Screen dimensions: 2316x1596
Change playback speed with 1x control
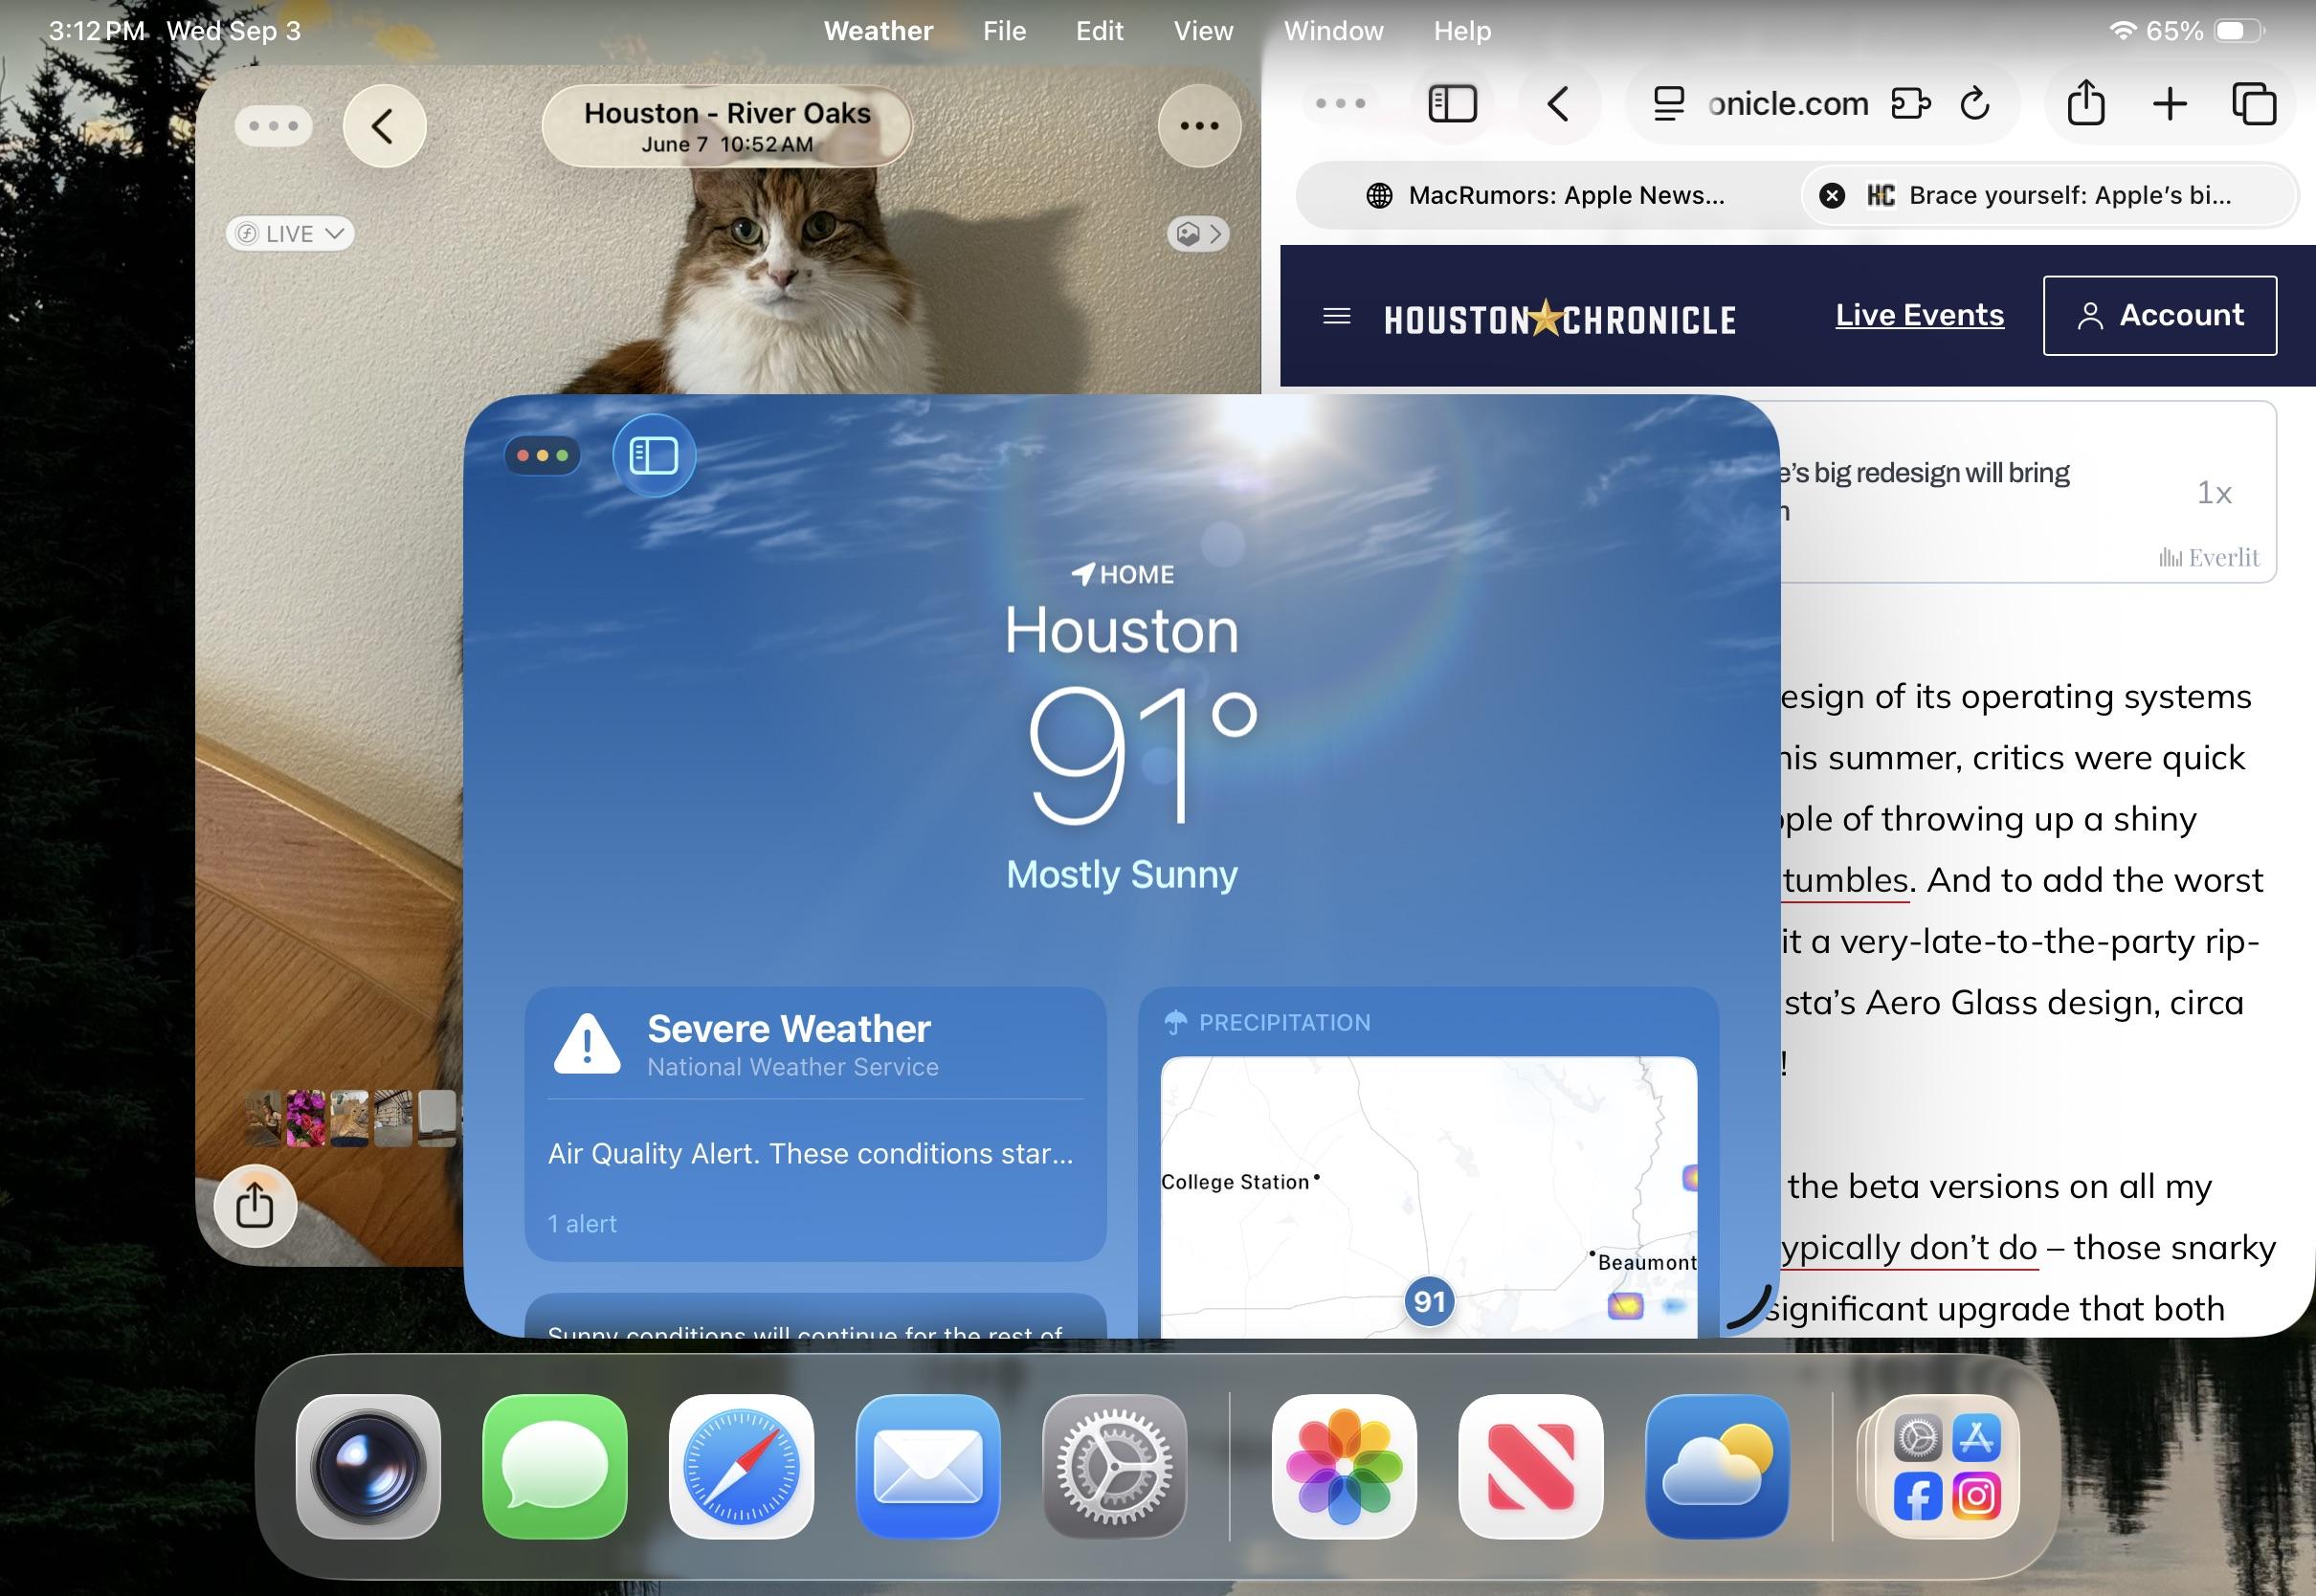(x=2214, y=493)
